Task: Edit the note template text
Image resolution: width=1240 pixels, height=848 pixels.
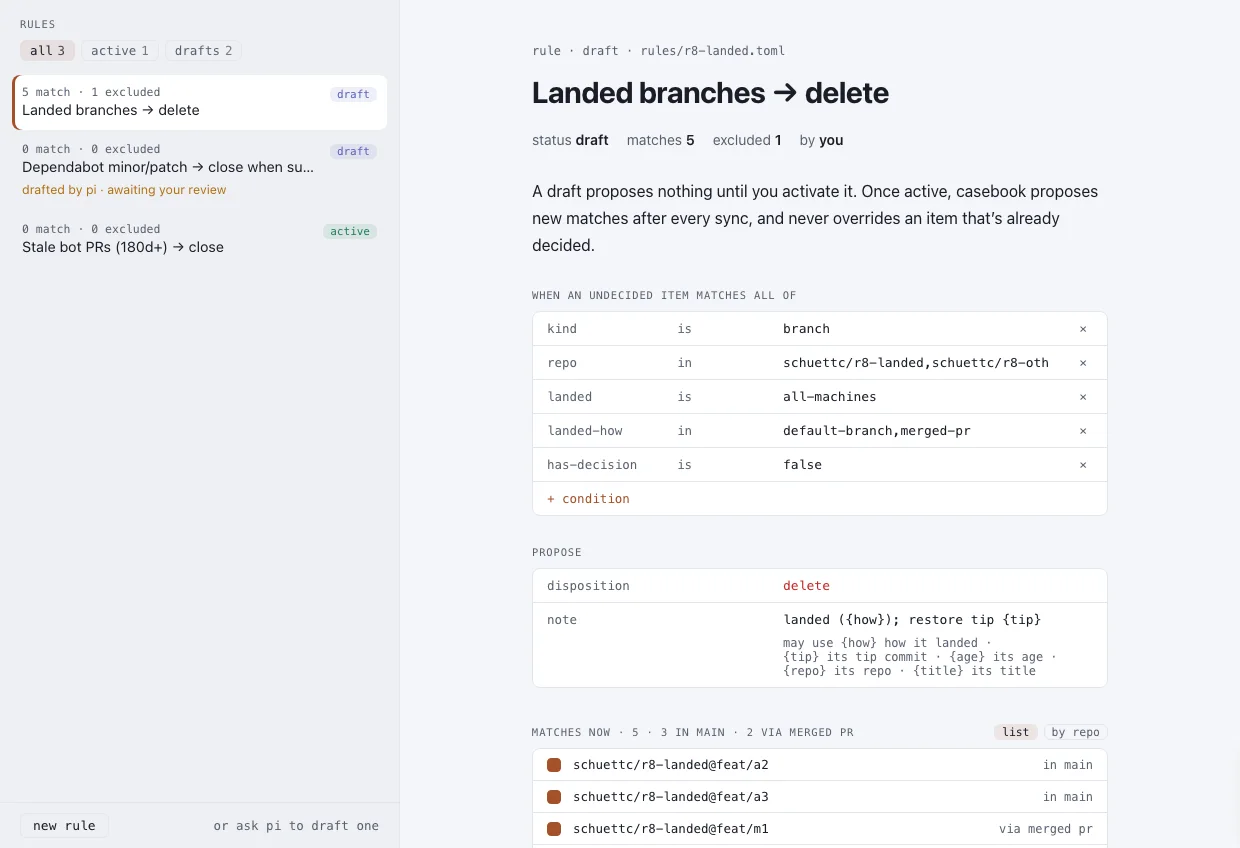Action: [912, 620]
